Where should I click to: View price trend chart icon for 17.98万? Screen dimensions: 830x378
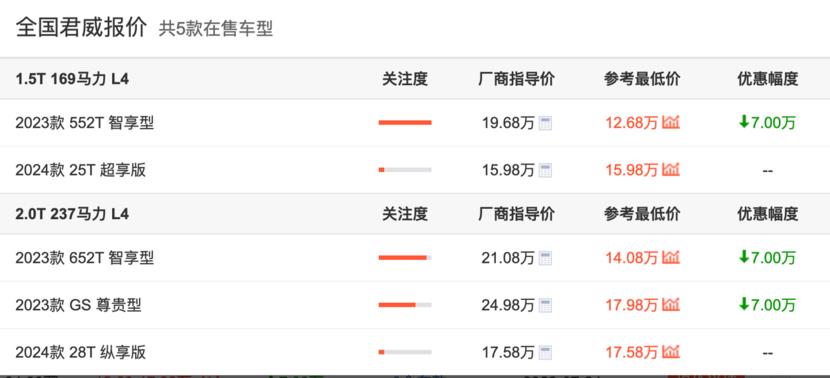[671, 305]
